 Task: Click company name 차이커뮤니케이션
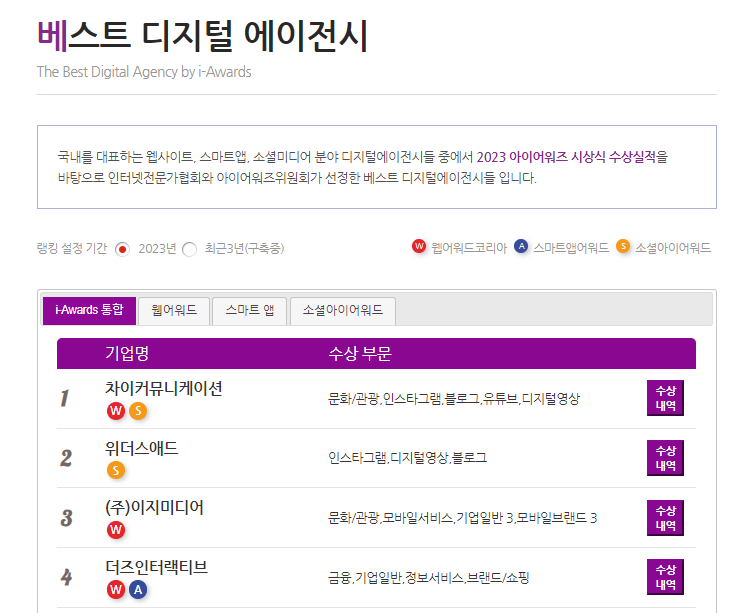coord(164,388)
